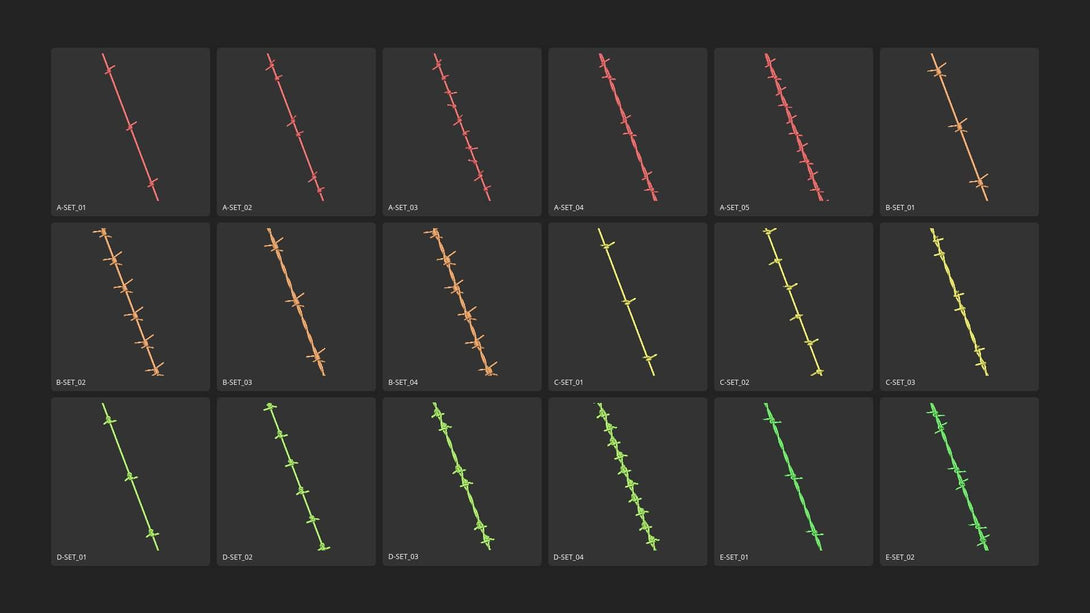The width and height of the screenshot is (1090, 613).
Task: Click the C-SET_01 label text
Action: 569,382
